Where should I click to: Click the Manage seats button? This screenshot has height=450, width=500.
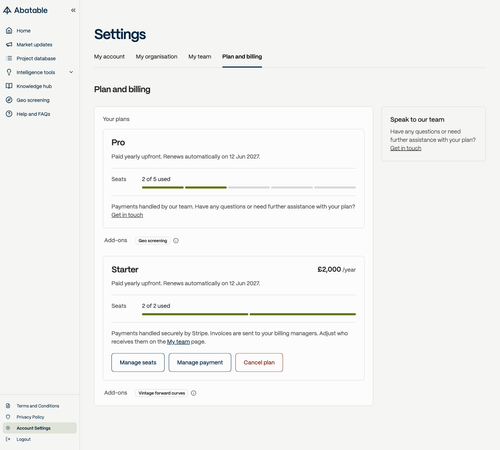[x=138, y=362]
